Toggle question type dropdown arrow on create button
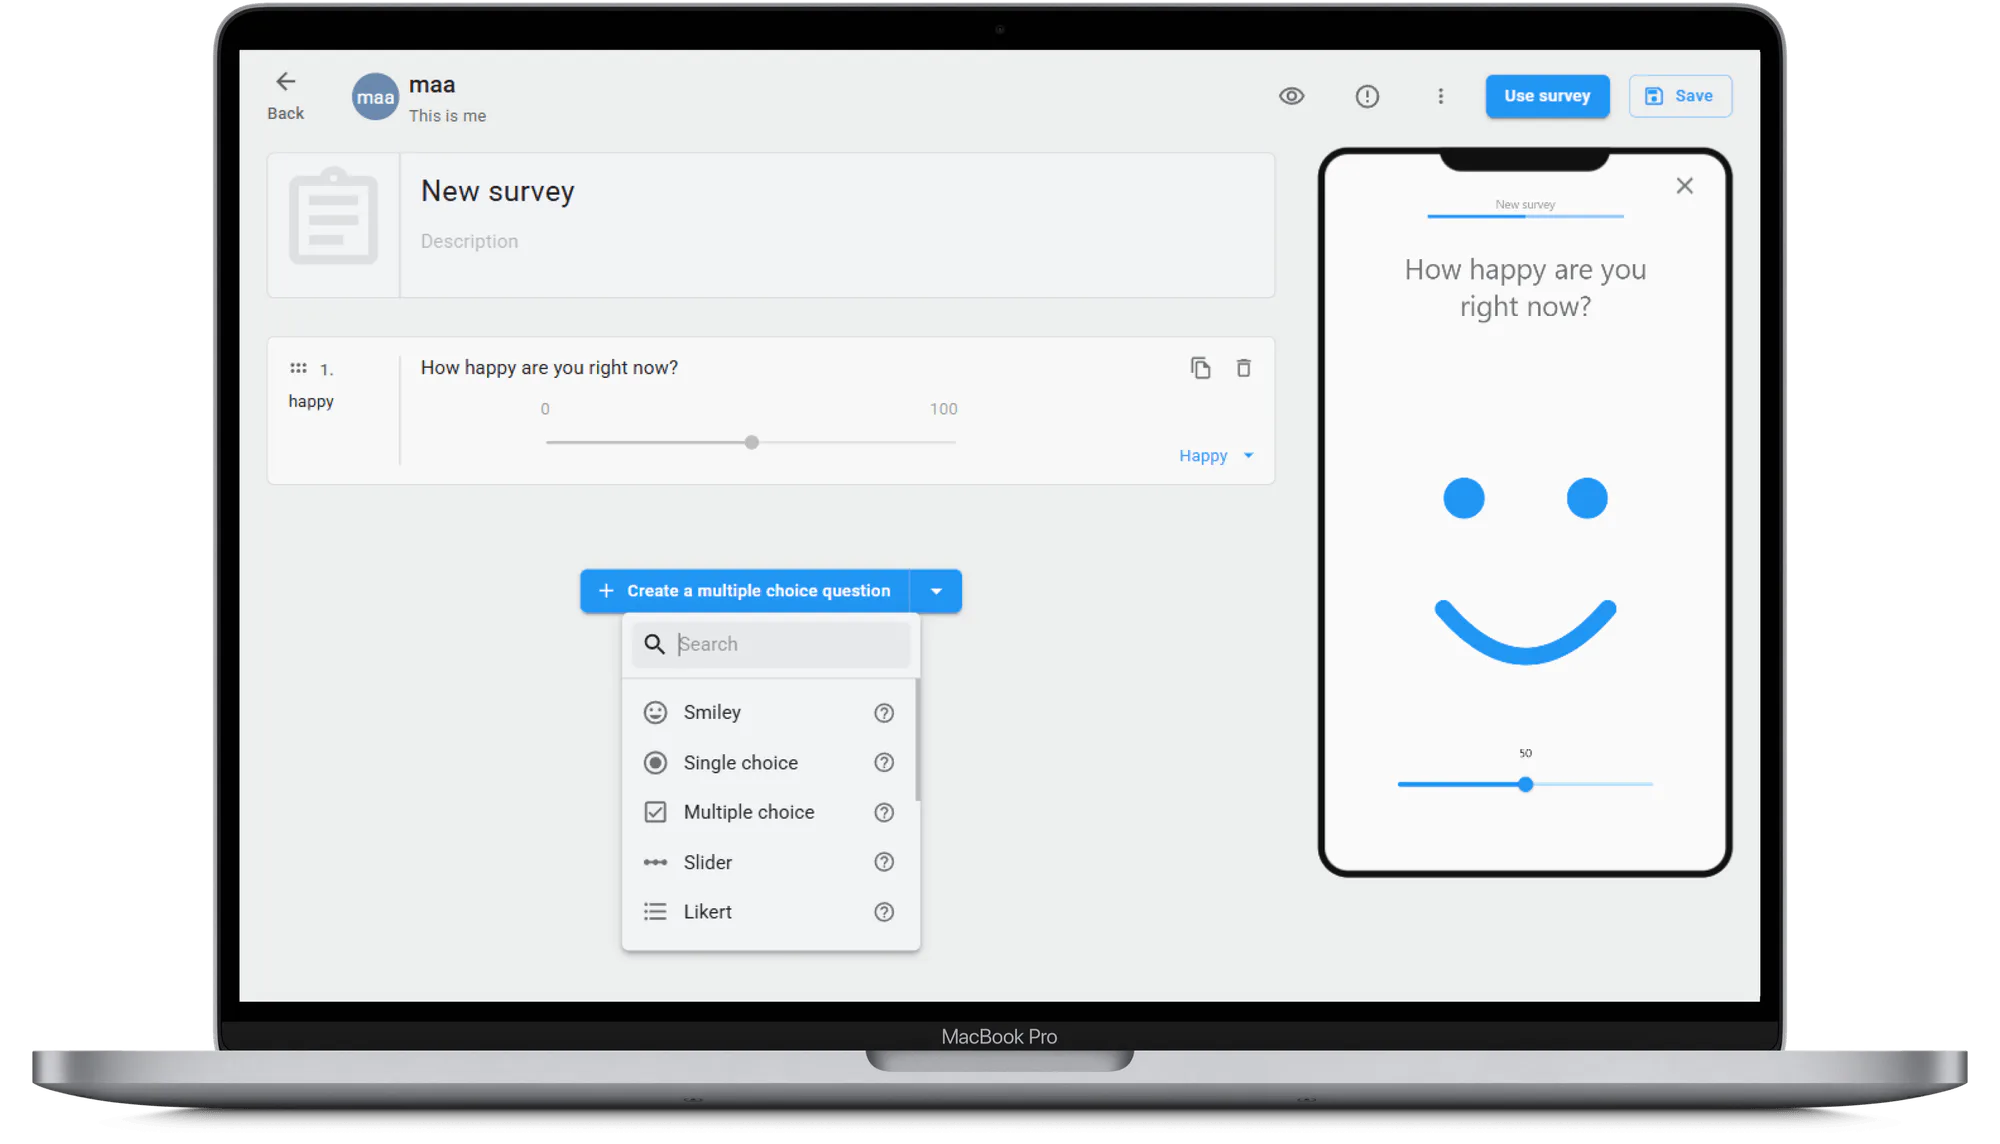2000x1144 pixels. click(x=936, y=591)
